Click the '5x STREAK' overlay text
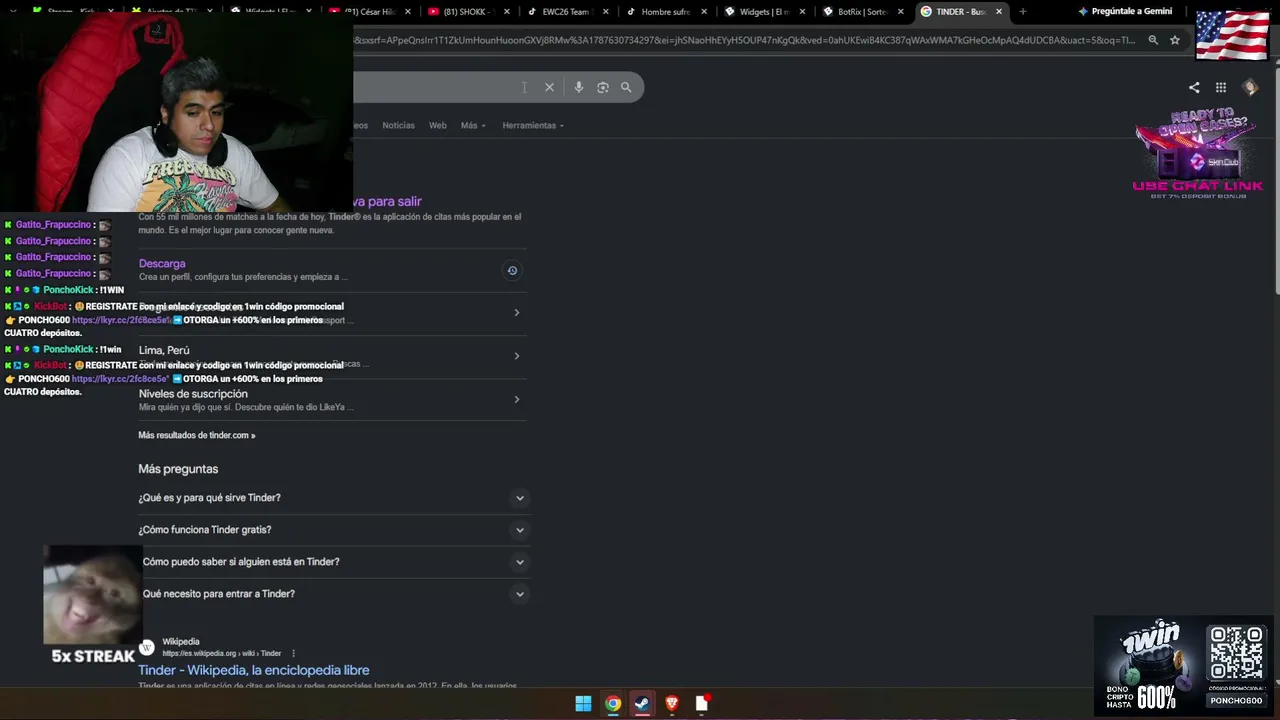Image resolution: width=1280 pixels, height=720 pixels. (93, 656)
